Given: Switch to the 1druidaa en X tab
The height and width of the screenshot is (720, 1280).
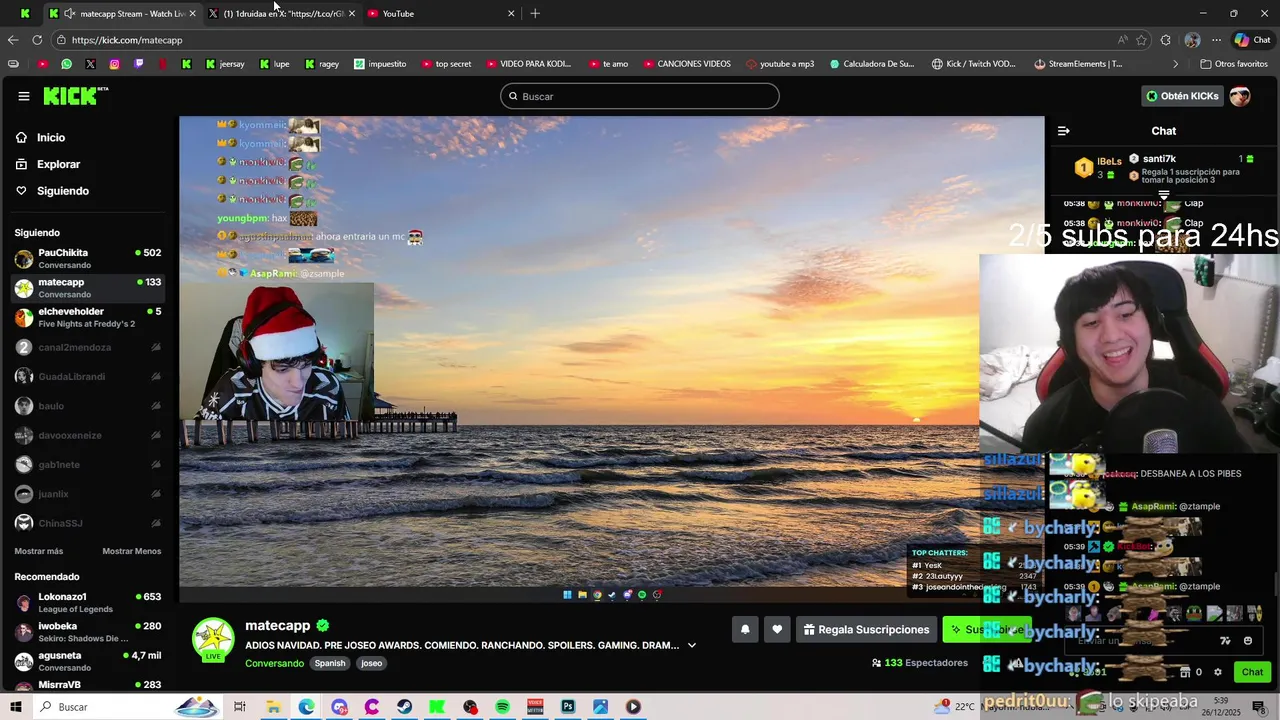Looking at the screenshot, I should [283, 13].
